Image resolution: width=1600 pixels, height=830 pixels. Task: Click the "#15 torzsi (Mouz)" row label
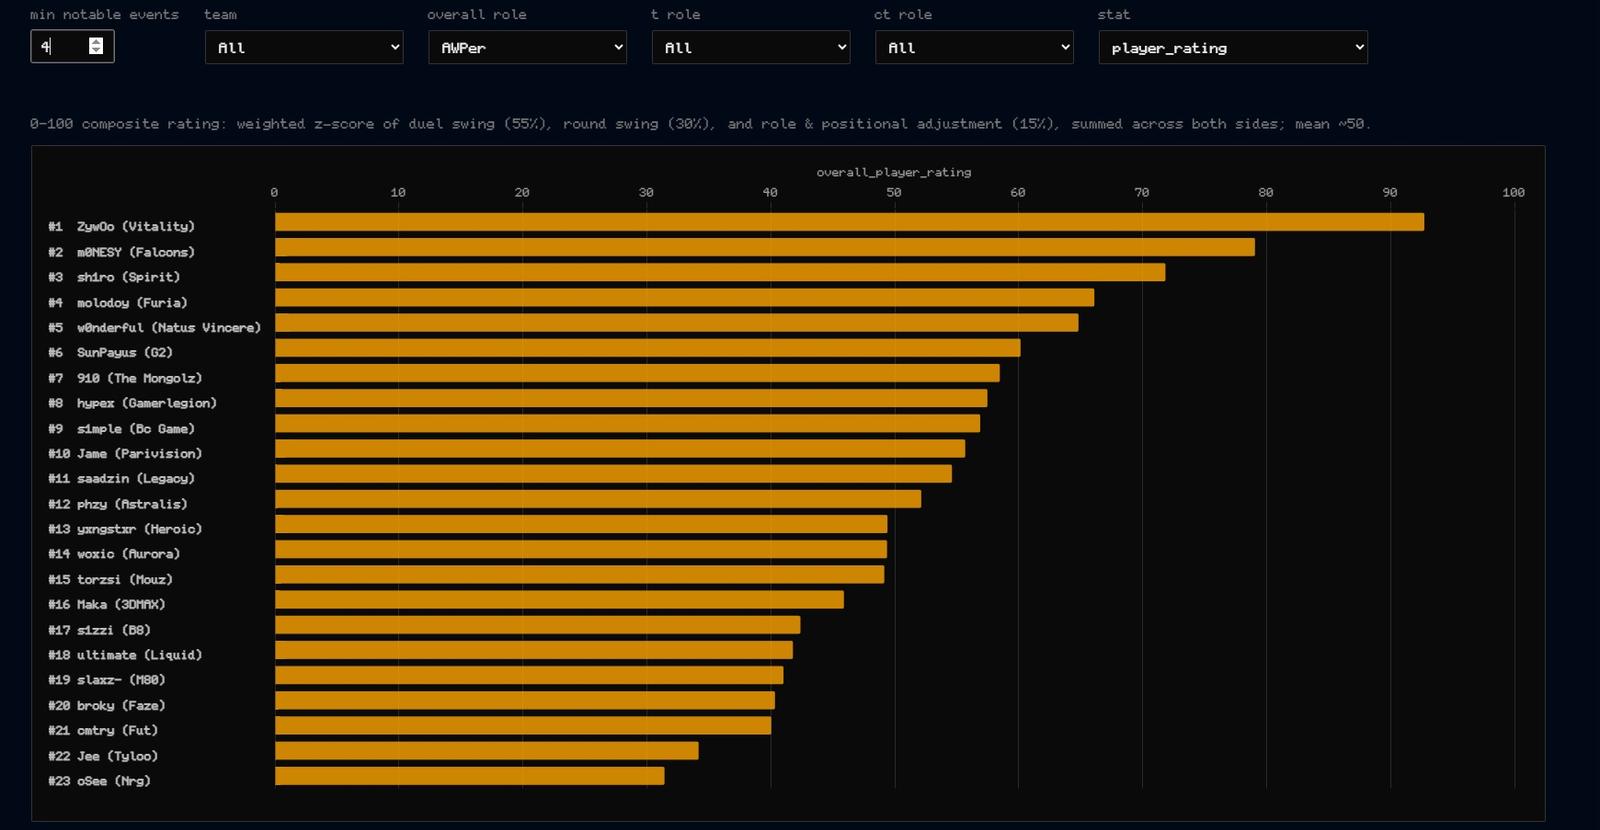pos(111,579)
